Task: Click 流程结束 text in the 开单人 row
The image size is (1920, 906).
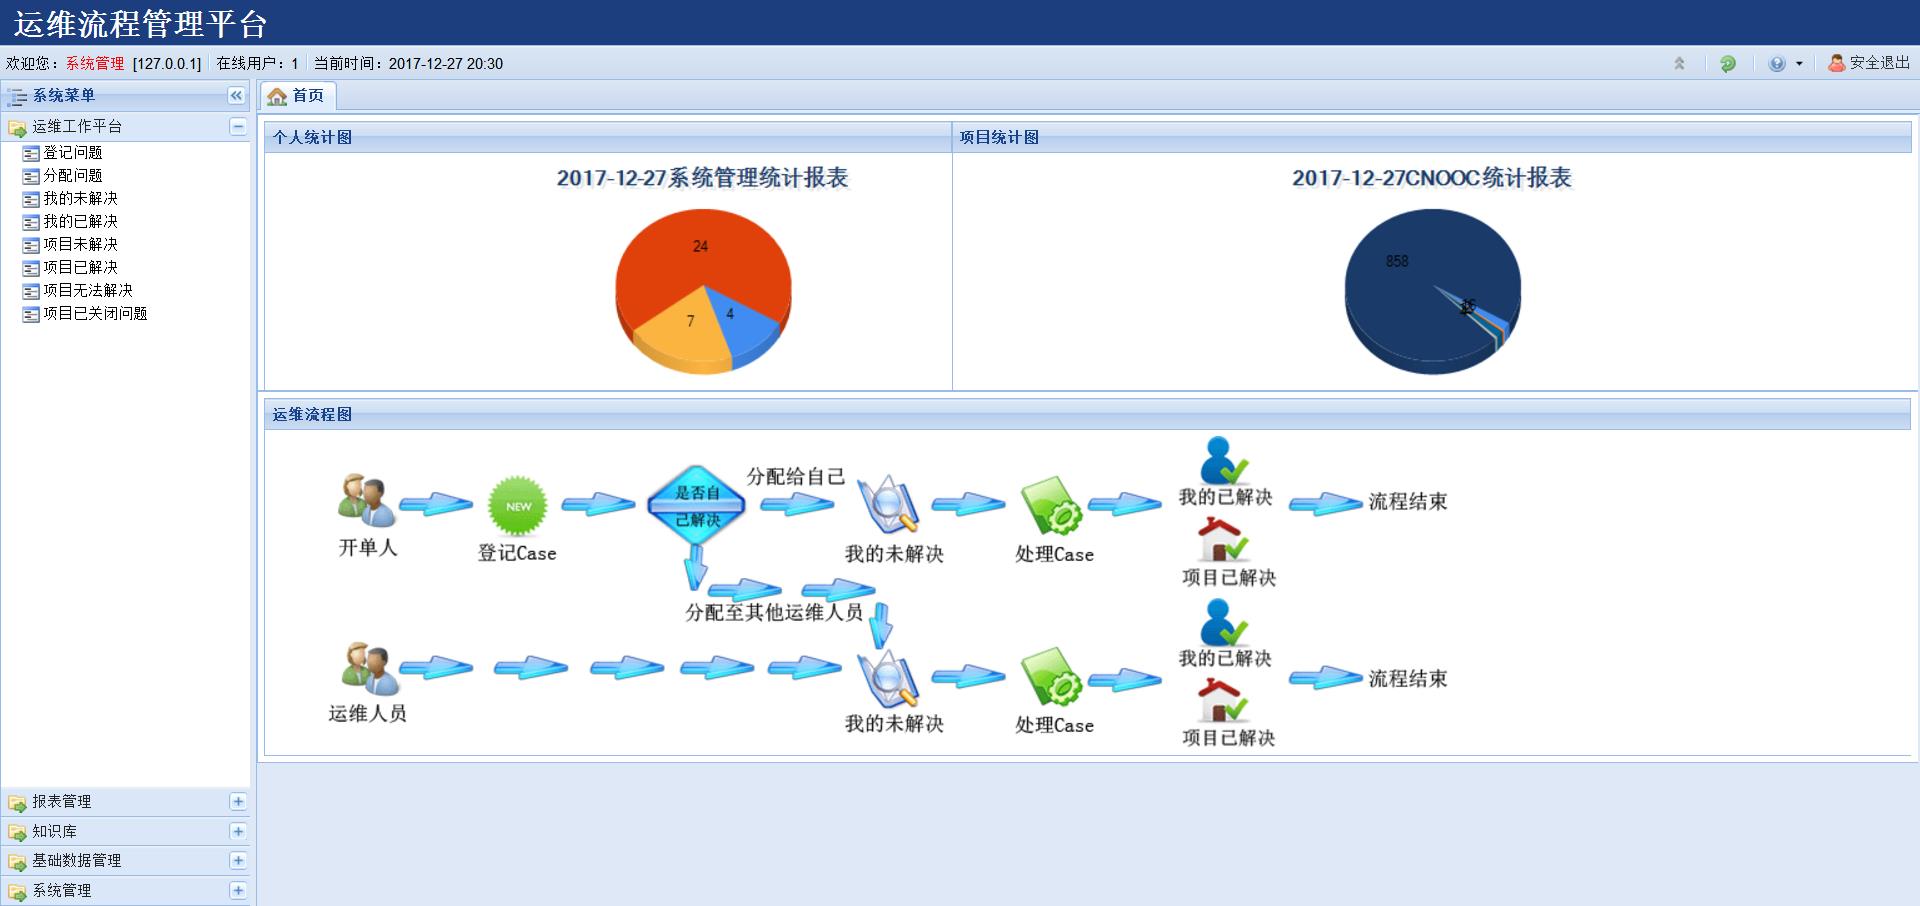Action: [x=1407, y=502]
